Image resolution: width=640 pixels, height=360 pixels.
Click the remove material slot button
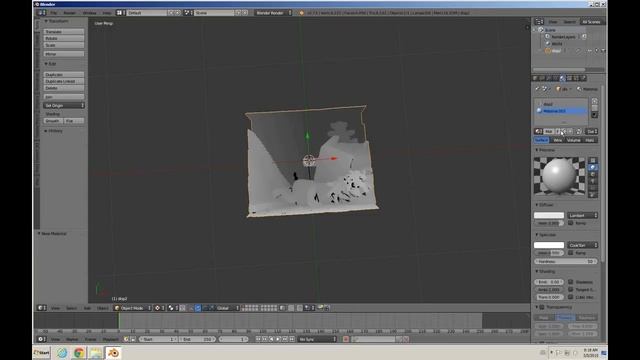[594, 108]
